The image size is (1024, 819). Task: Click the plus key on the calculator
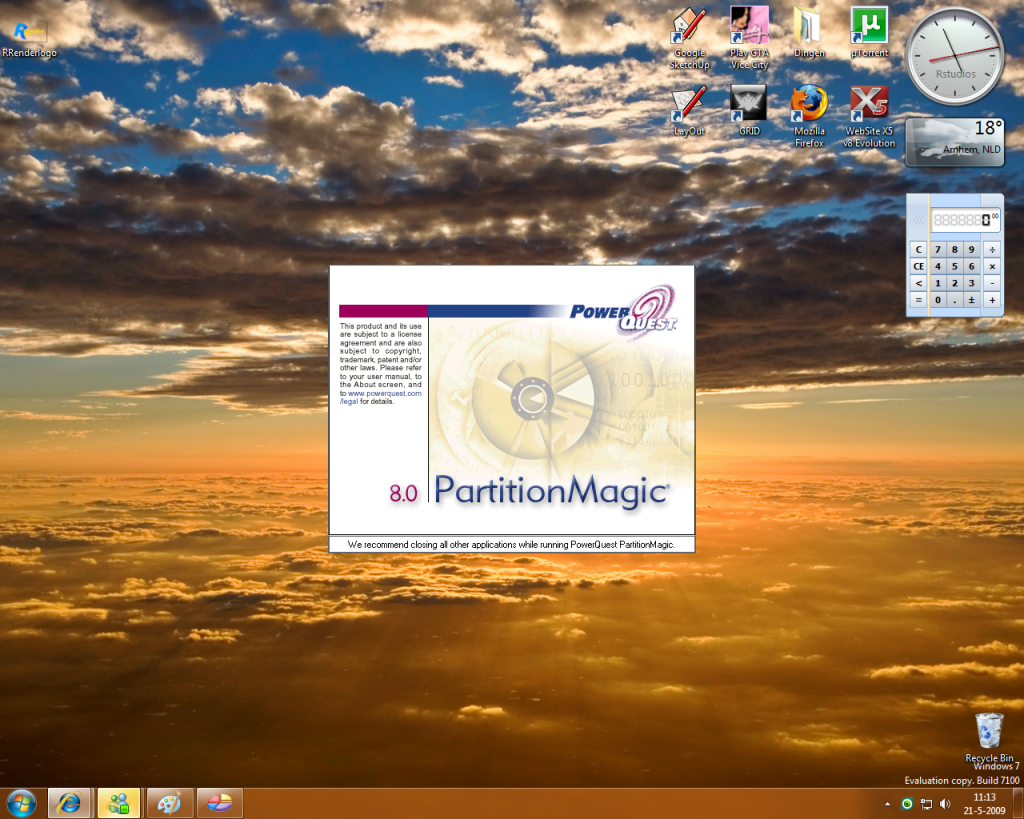[992, 300]
